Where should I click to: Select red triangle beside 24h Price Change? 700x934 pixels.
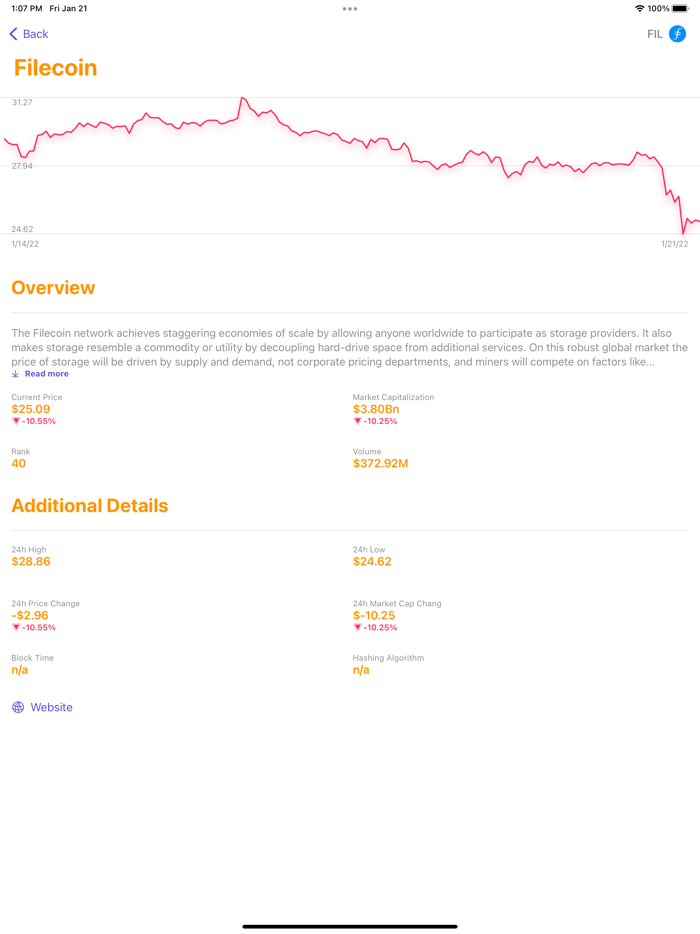(14, 627)
